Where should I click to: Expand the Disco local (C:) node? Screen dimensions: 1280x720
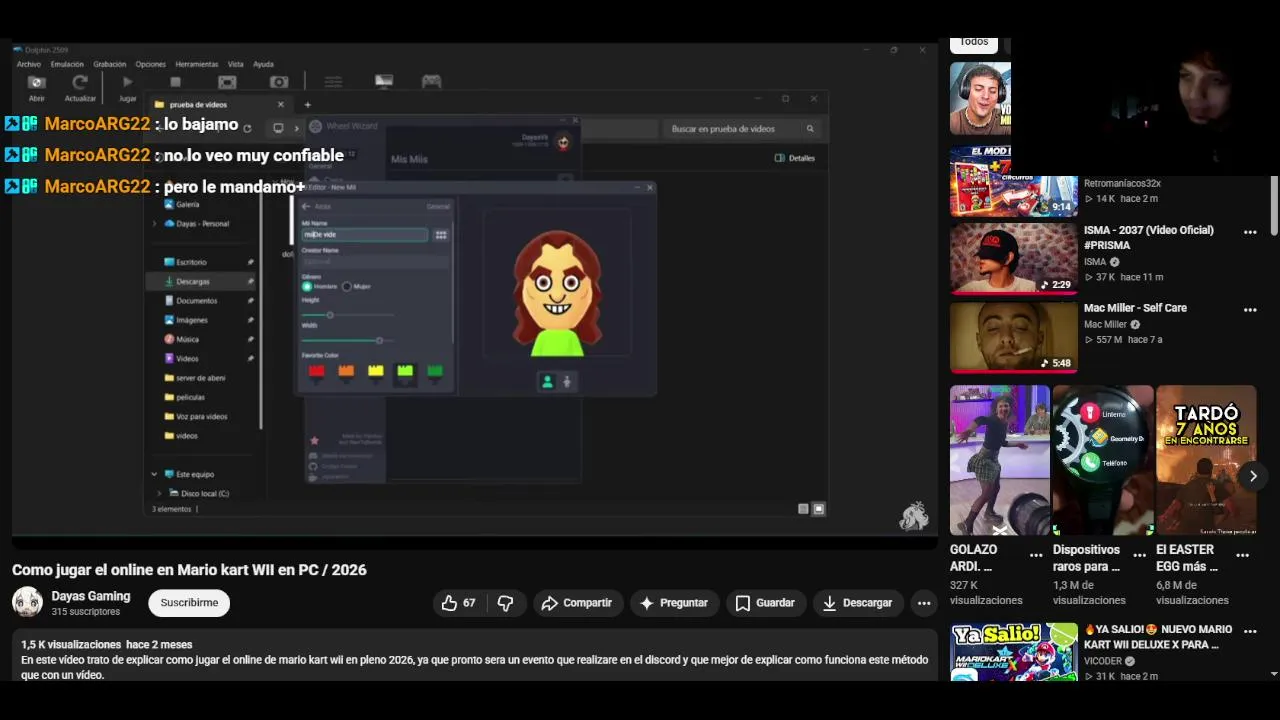pyautogui.click(x=159, y=493)
